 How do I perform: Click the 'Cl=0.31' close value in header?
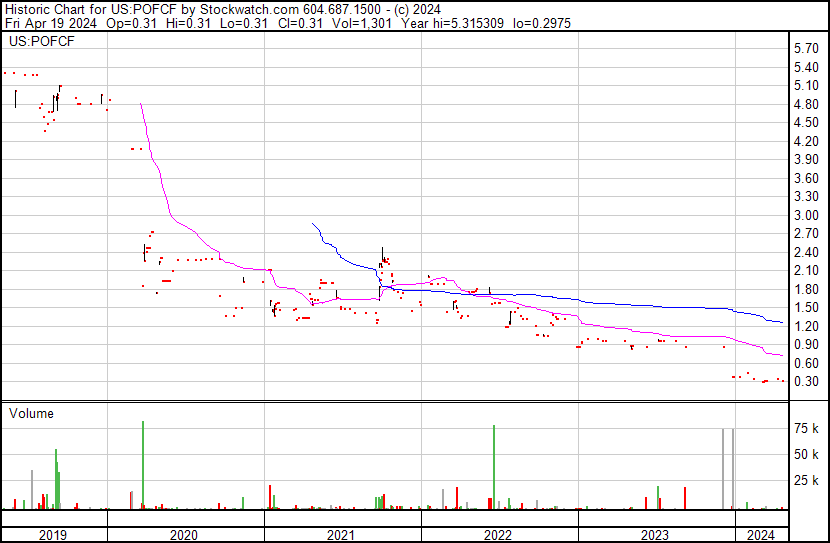(x=300, y=23)
